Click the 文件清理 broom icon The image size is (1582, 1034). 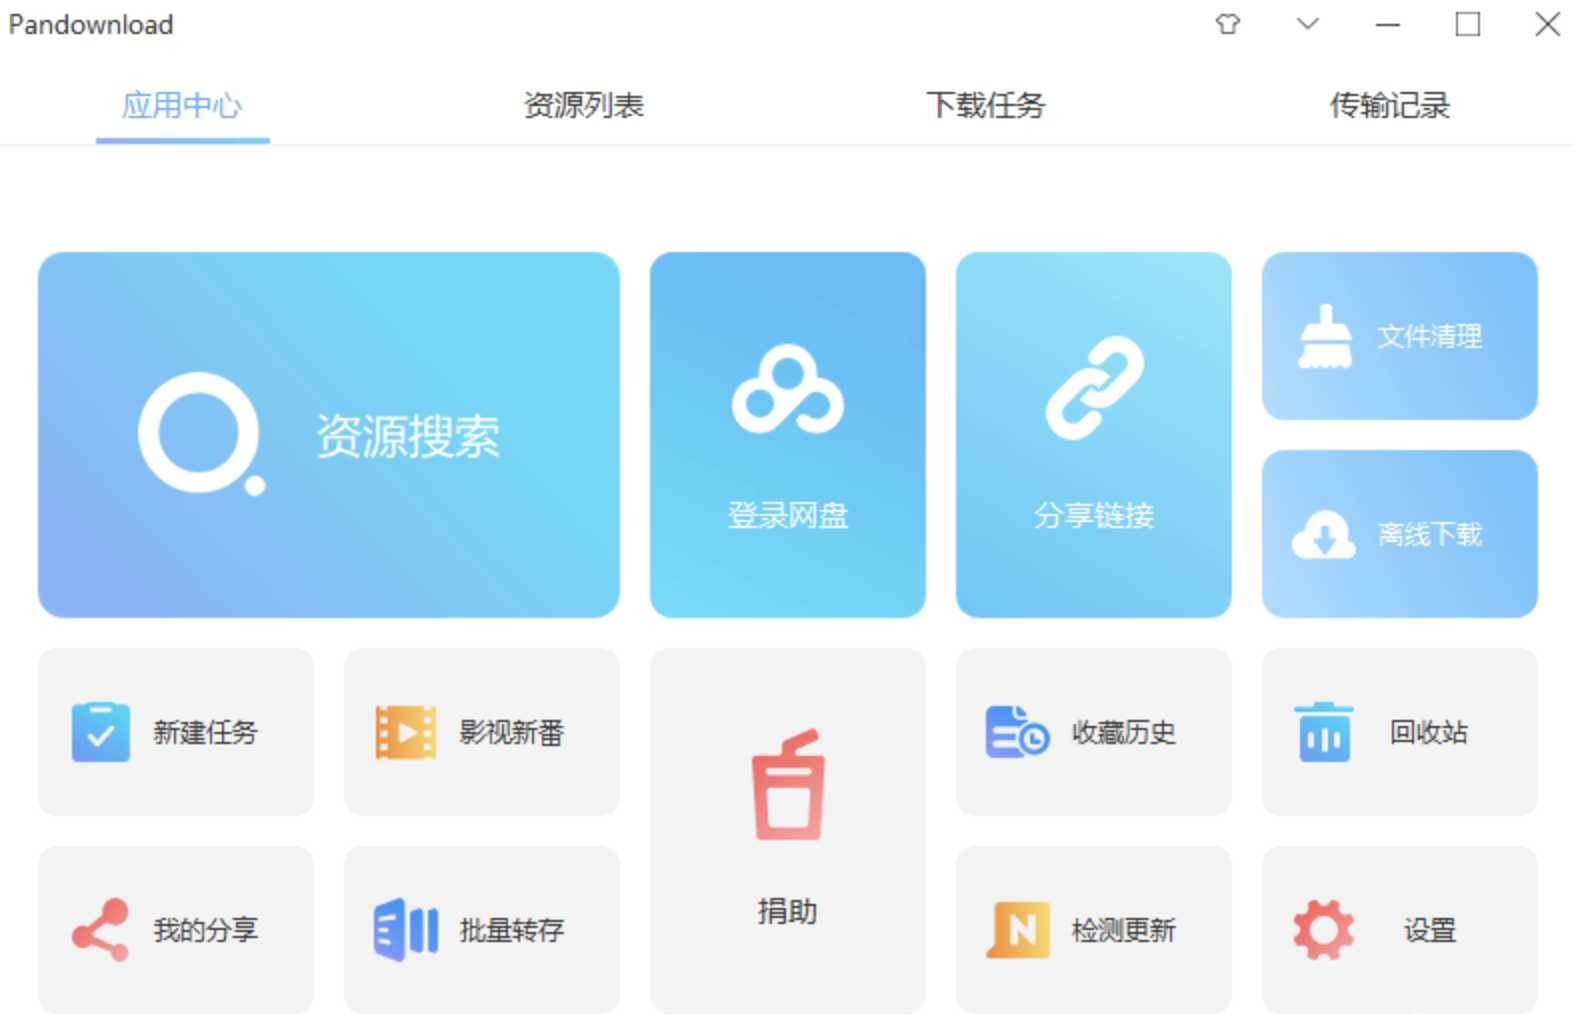1324,336
